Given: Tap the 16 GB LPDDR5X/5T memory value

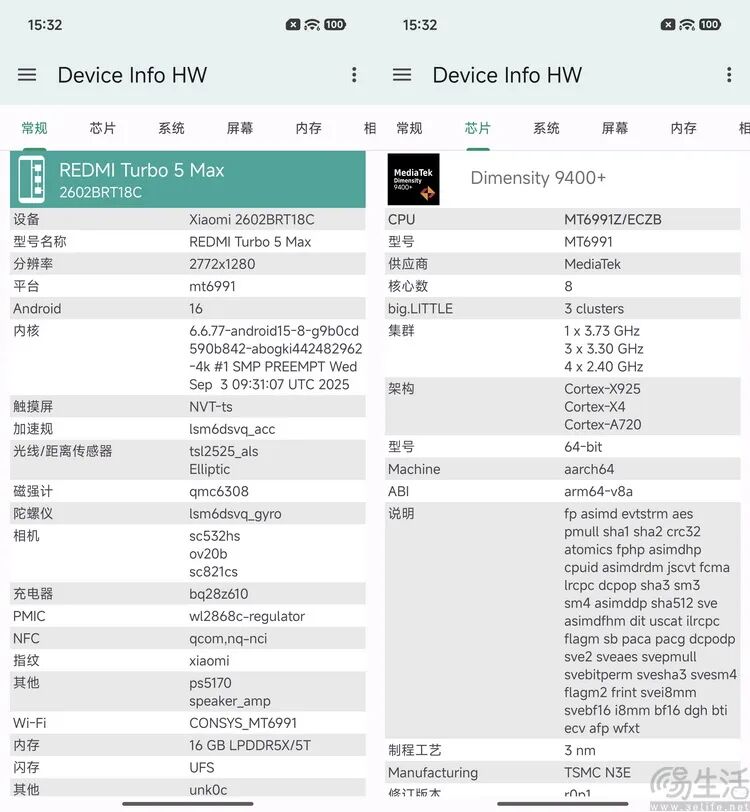Looking at the screenshot, I should point(250,745).
